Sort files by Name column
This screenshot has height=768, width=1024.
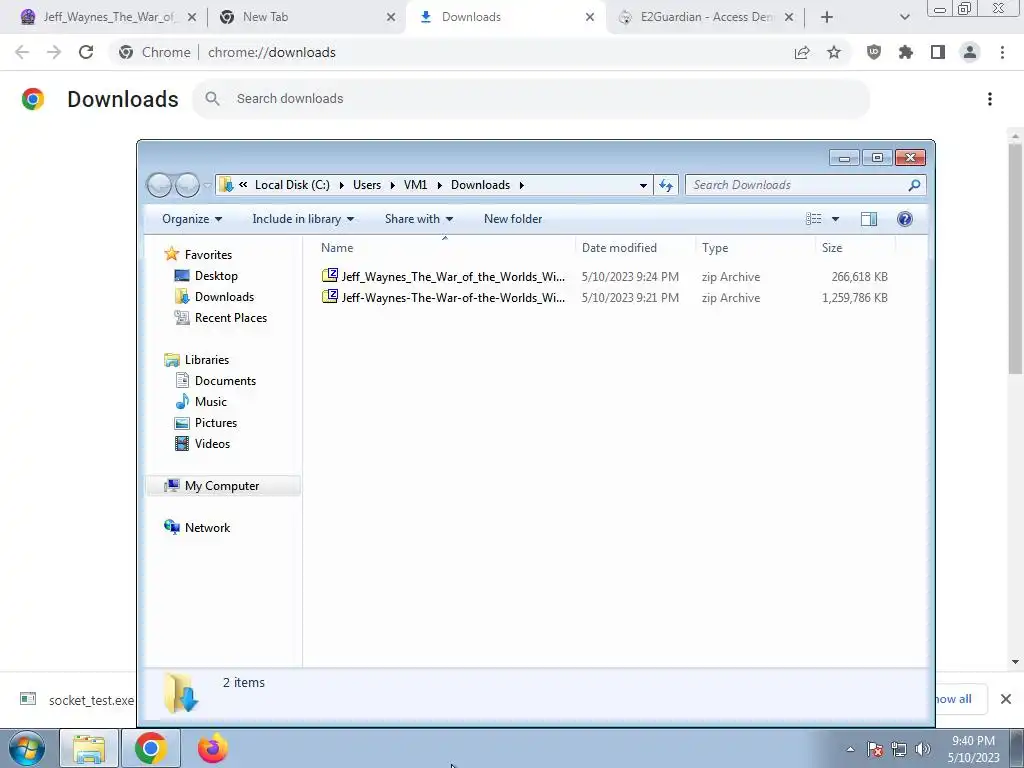(x=444, y=248)
